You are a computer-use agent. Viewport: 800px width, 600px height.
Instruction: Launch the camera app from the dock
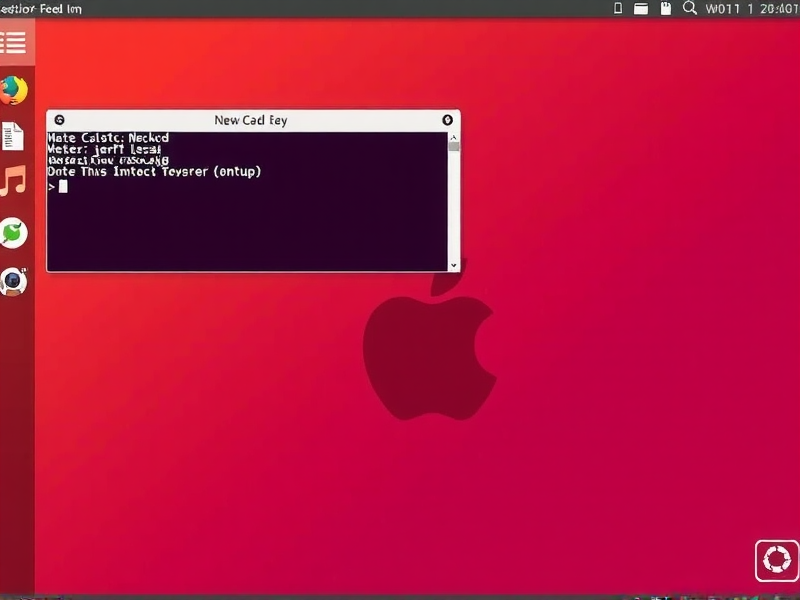(14, 277)
